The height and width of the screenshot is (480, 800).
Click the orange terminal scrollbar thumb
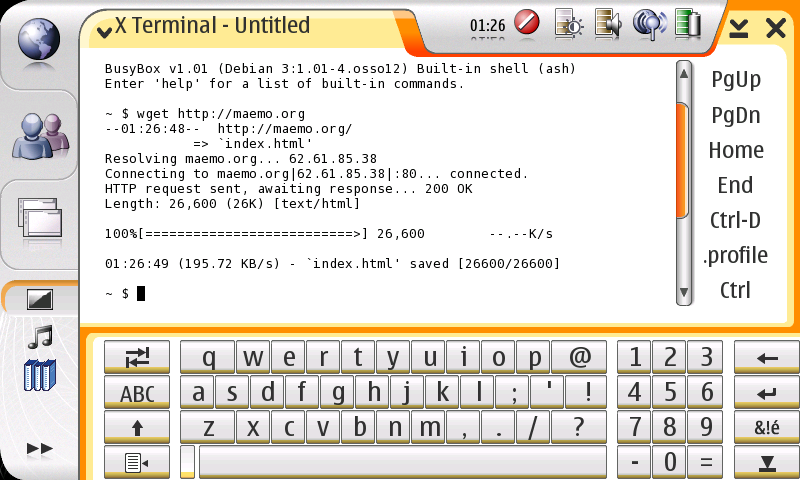pyautogui.click(x=683, y=160)
